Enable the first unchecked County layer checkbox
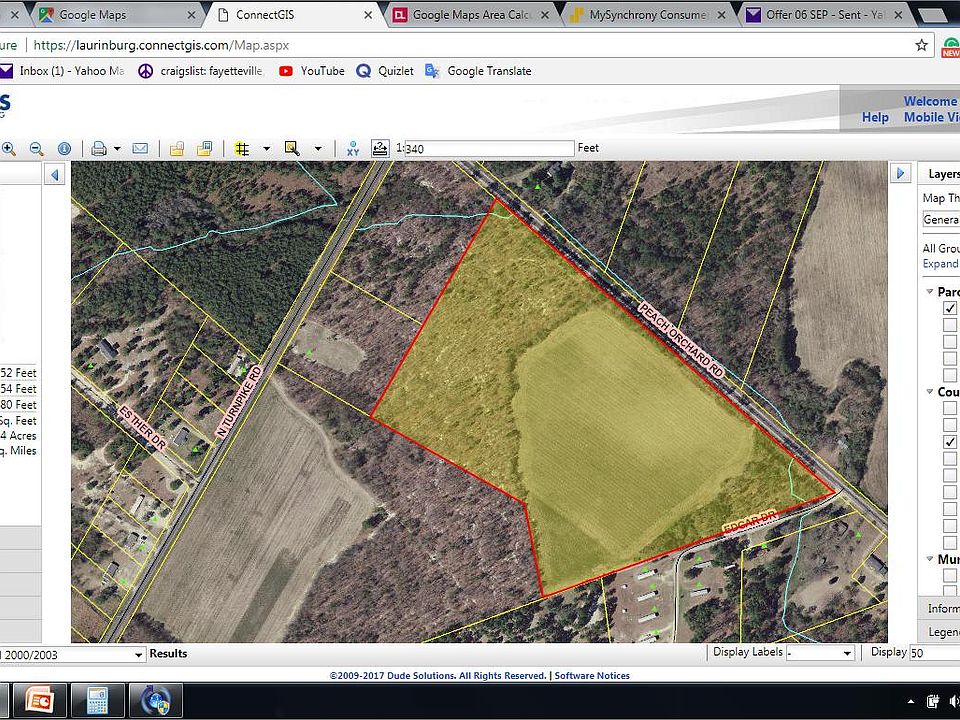Screen dimensions: 960x720 (x=950, y=409)
